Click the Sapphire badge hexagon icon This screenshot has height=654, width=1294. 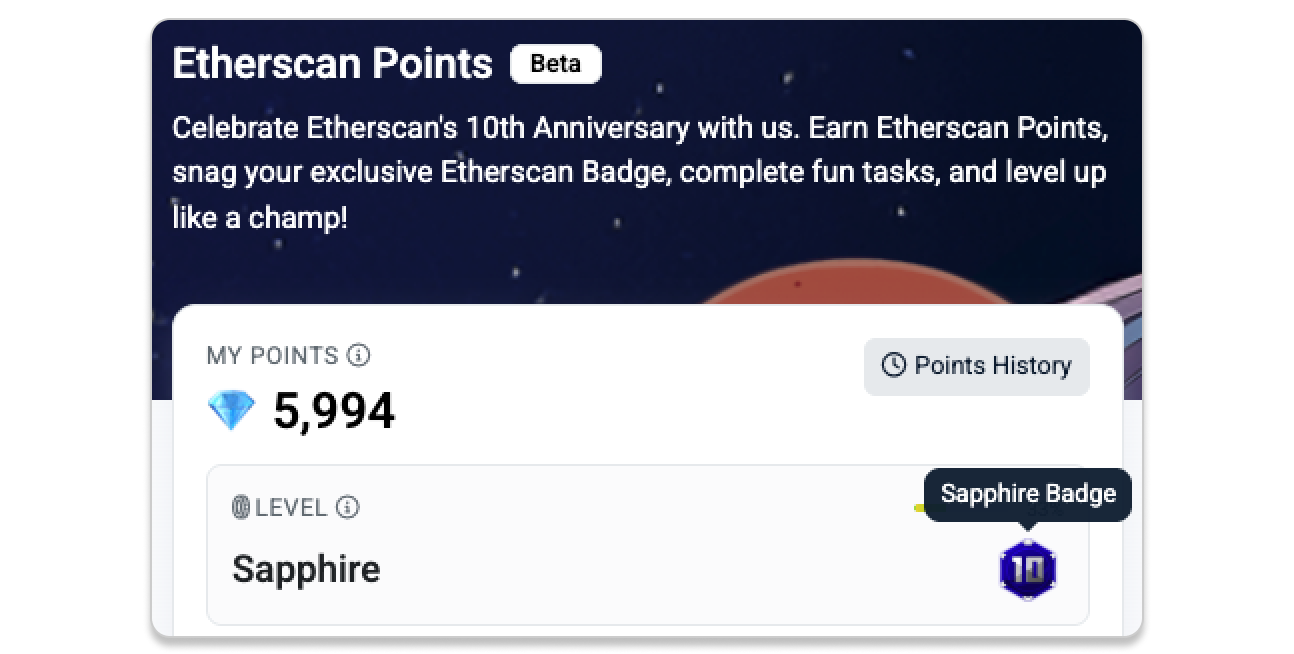pos(1027,570)
